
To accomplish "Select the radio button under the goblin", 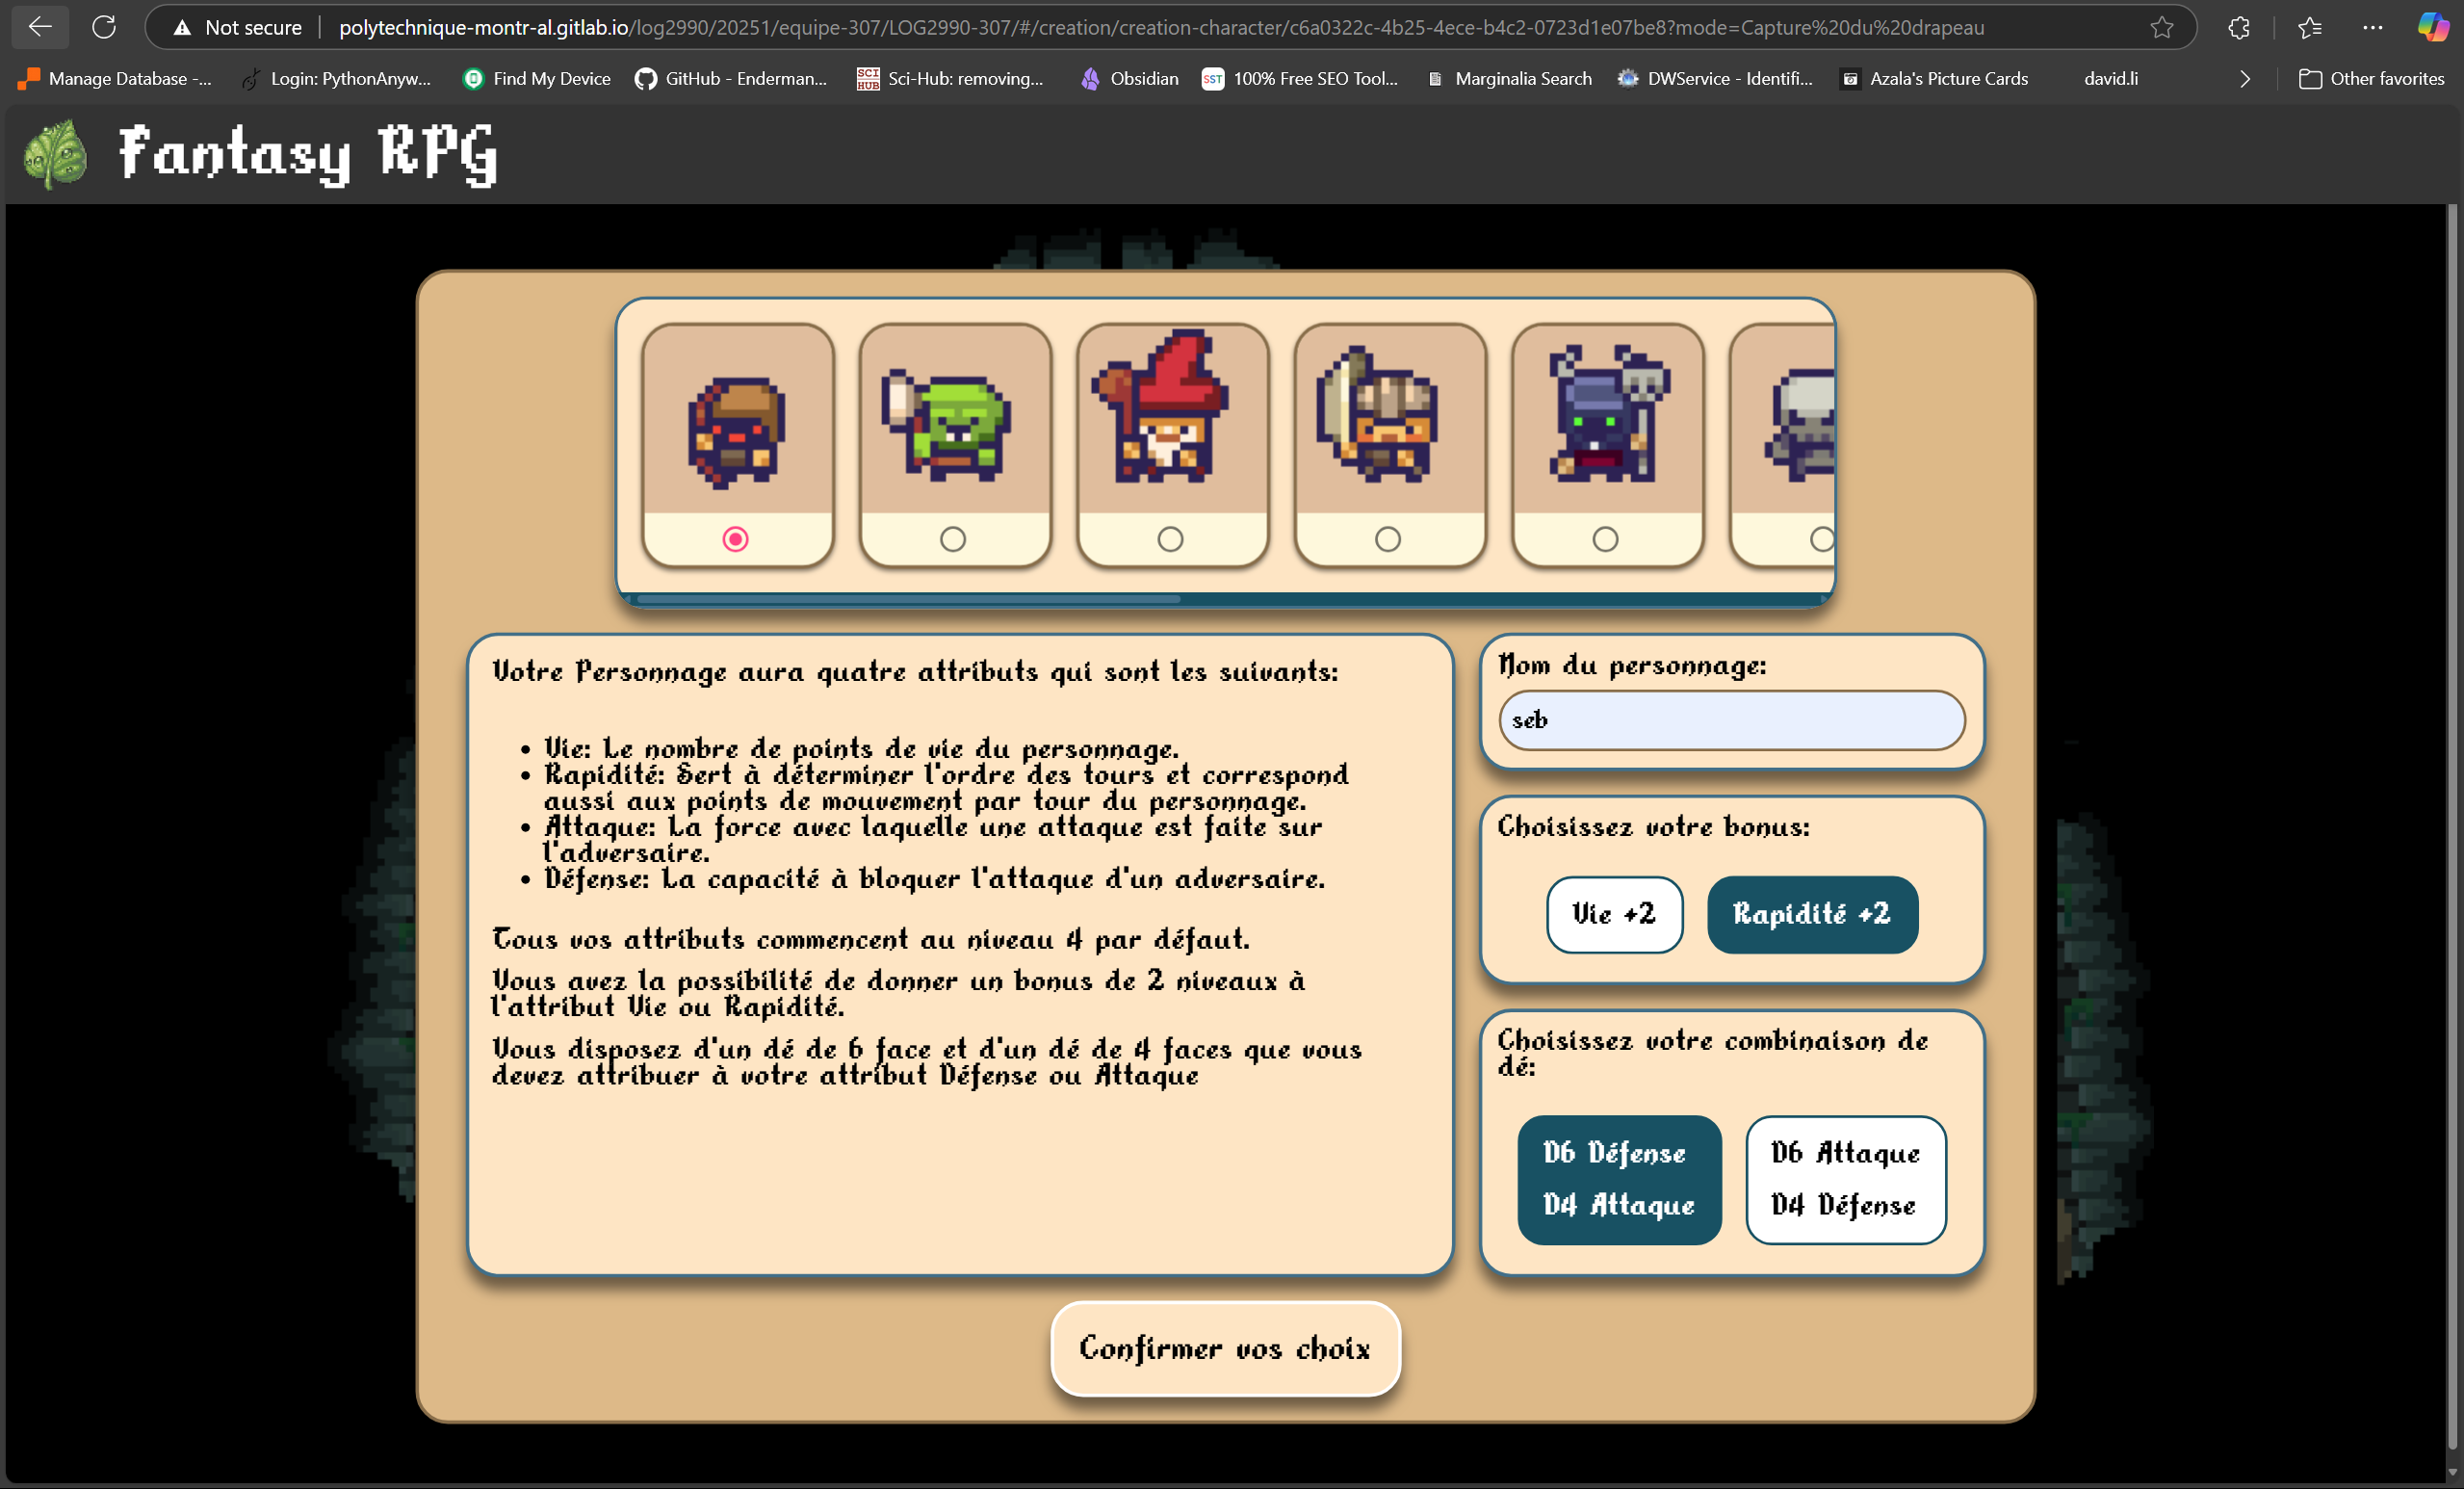I will click(953, 538).
